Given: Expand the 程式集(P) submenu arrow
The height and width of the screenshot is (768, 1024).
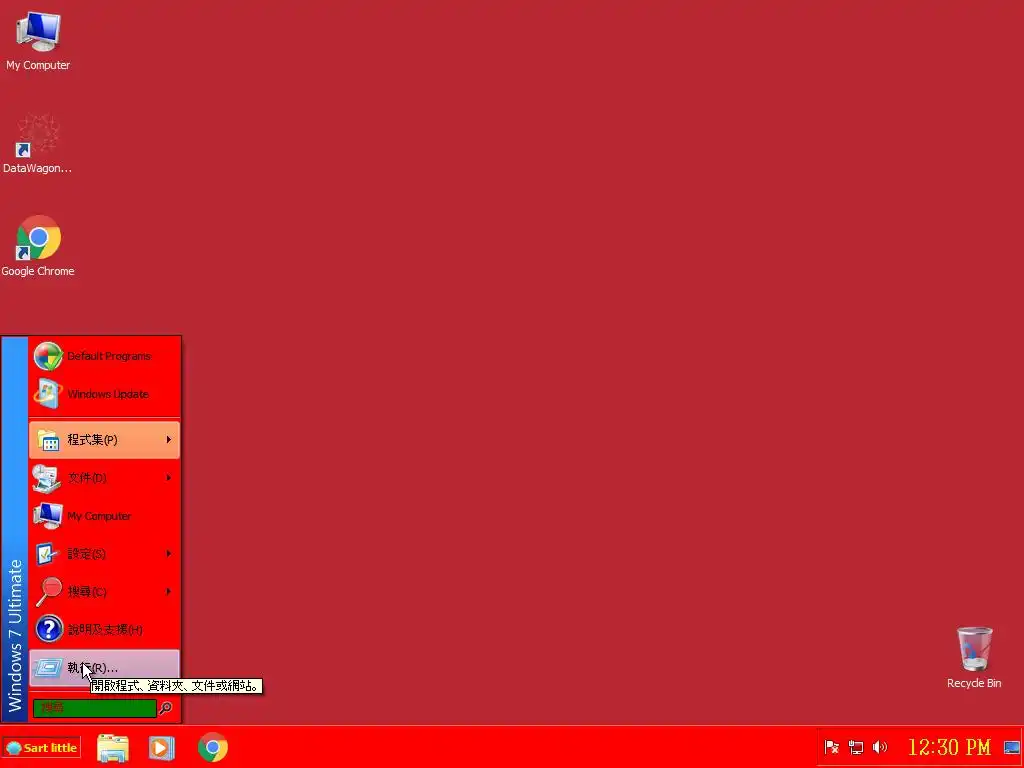Looking at the screenshot, I should tap(168, 440).
